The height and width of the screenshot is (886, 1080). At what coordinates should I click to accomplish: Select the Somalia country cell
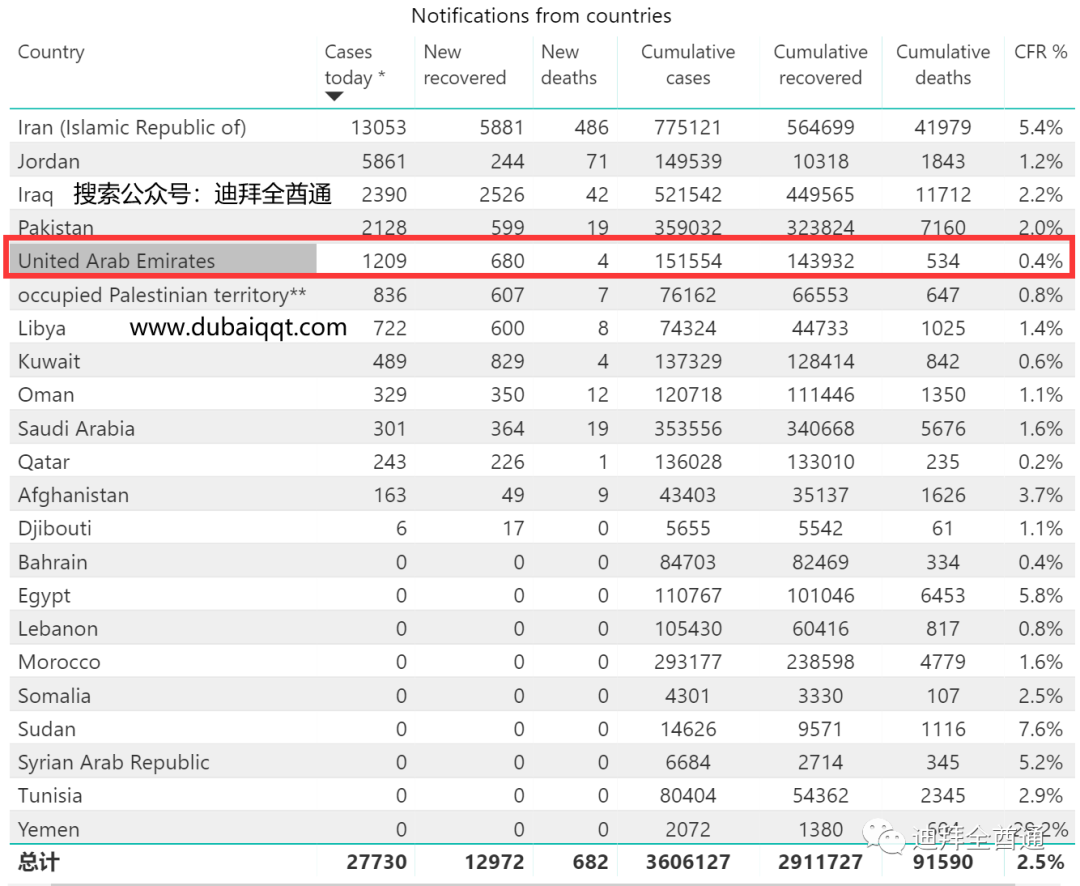pyautogui.click(x=54, y=696)
